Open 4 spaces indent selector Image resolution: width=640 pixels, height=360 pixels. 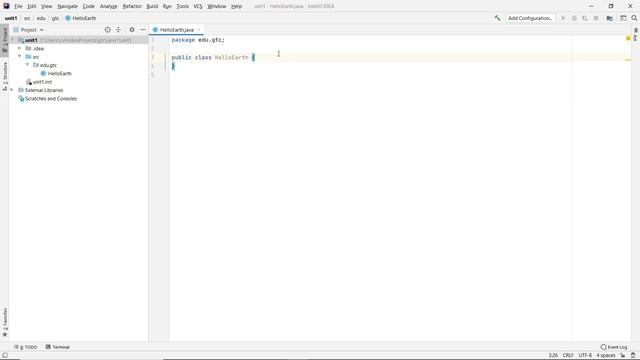pyautogui.click(x=606, y=355)
